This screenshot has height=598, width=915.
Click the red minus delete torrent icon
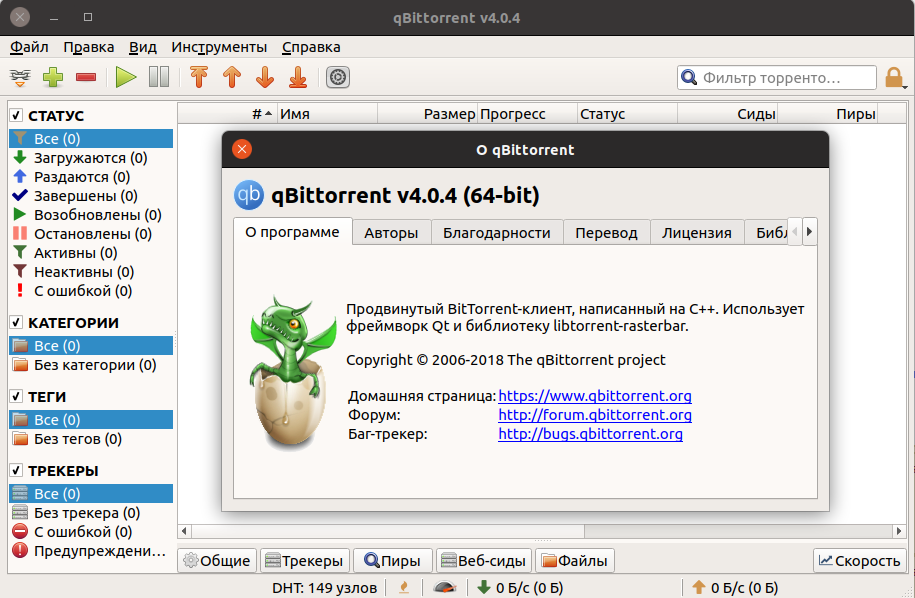86,77
